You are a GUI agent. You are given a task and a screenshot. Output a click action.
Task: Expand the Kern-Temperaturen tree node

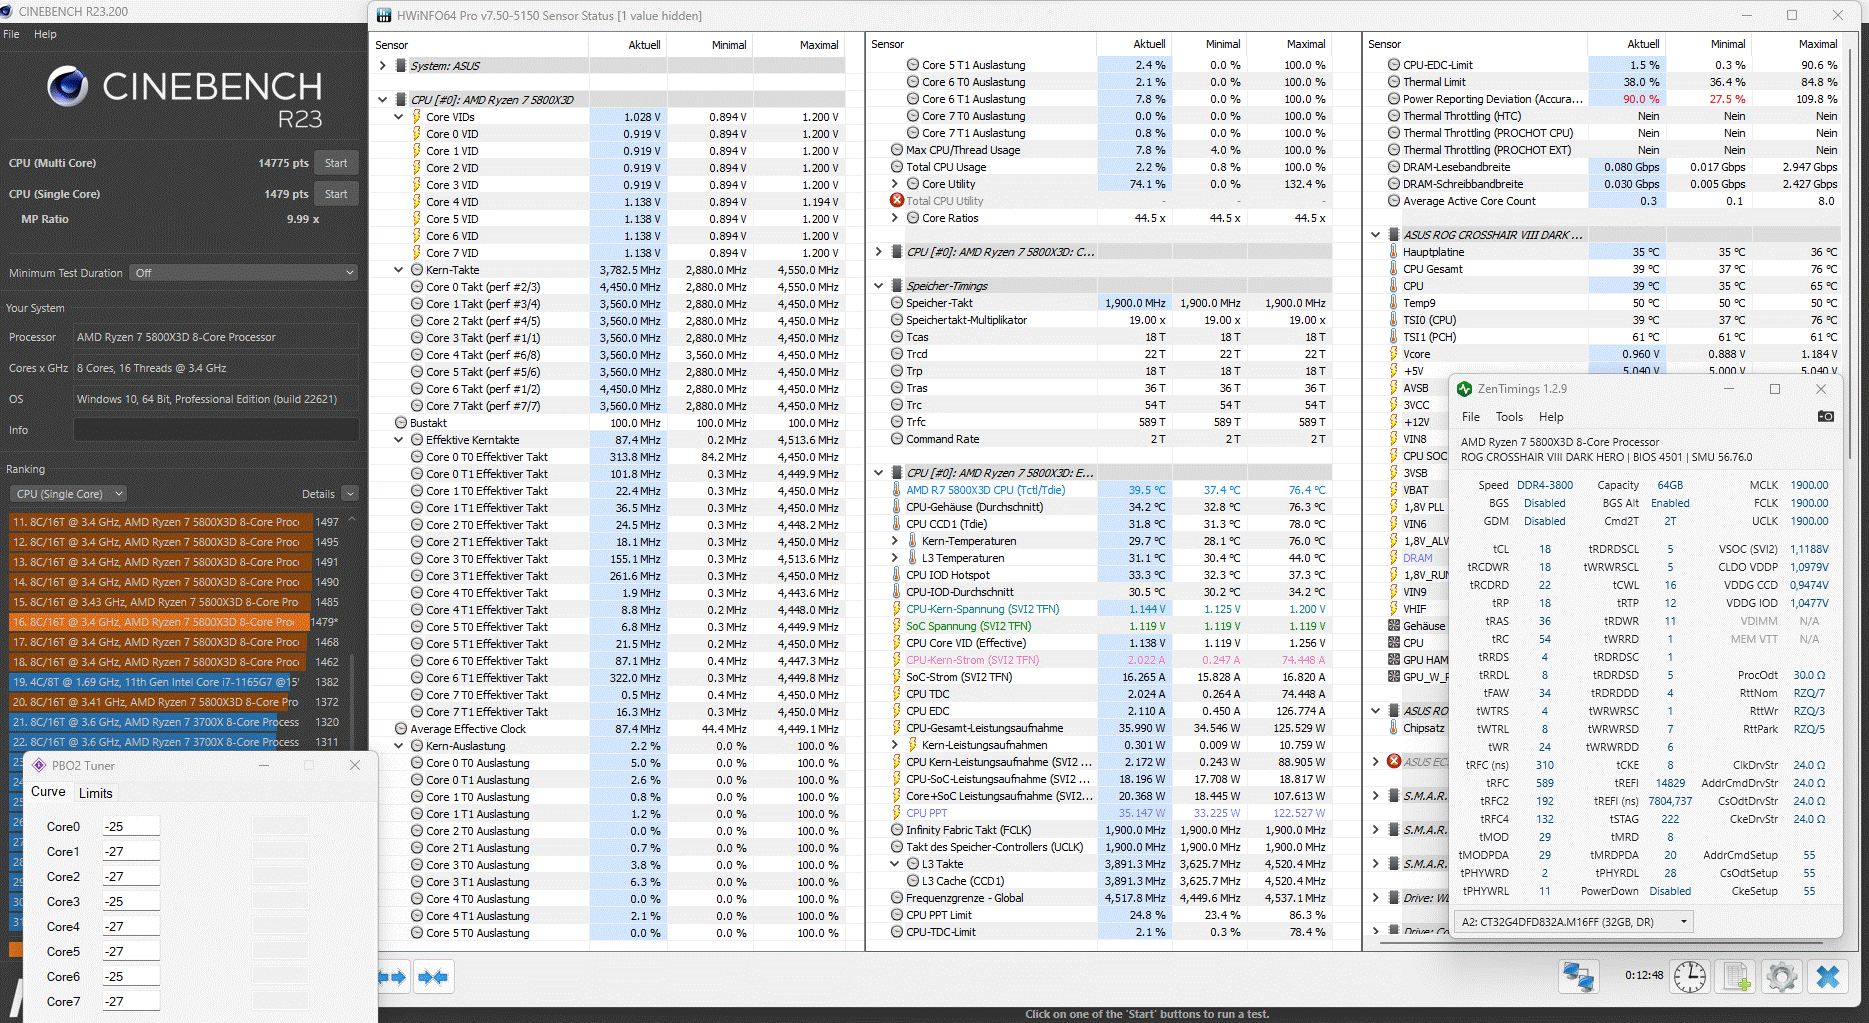(895, 541)
